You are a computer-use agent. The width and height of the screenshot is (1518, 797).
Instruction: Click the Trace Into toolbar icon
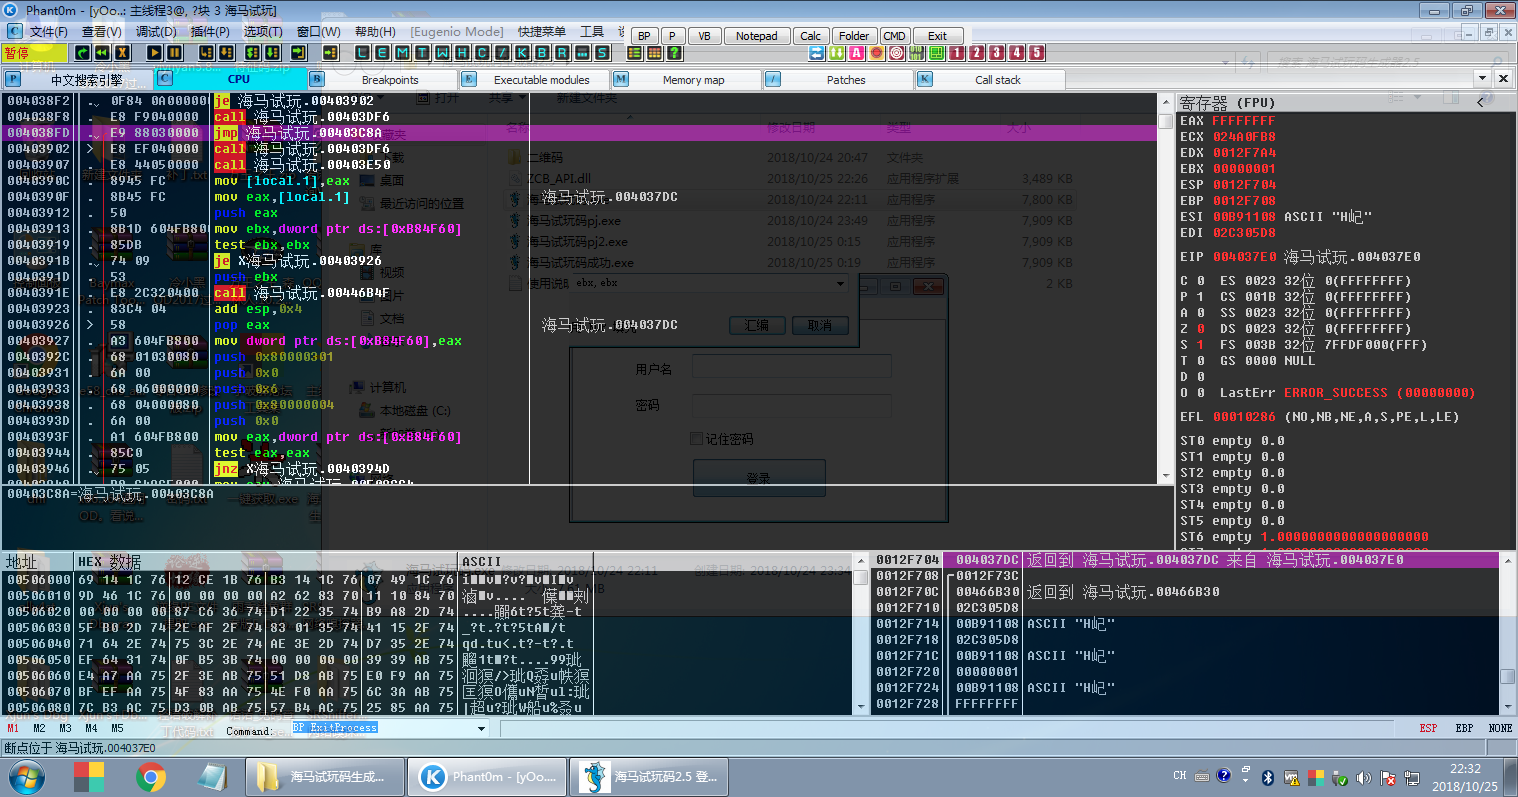point(251,52)
